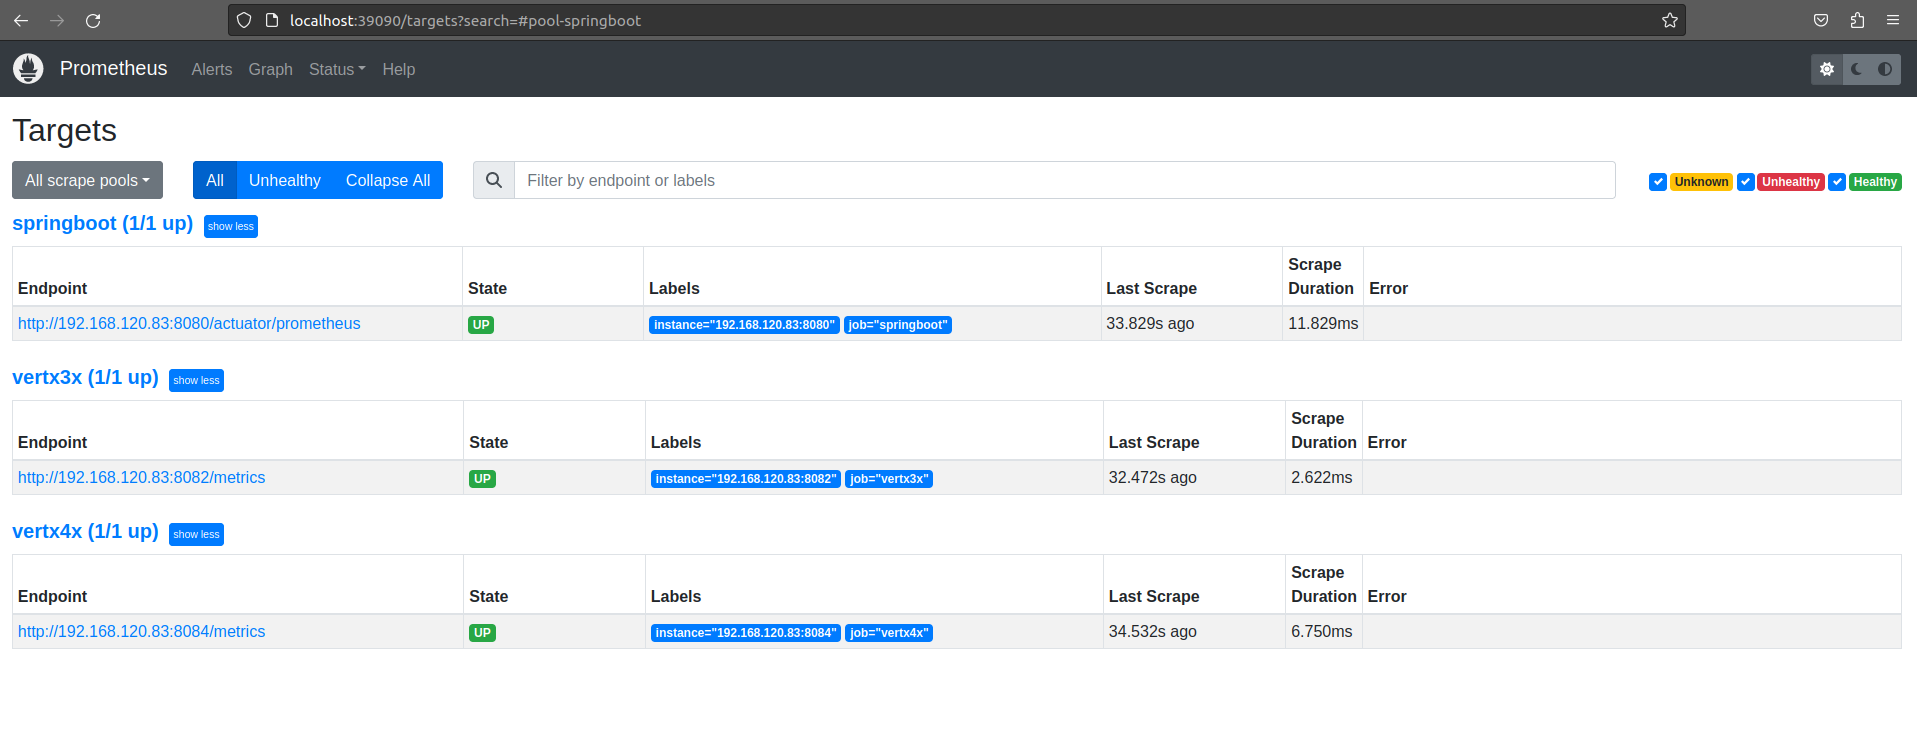Click the job="vertx4x" label badge

889,633
